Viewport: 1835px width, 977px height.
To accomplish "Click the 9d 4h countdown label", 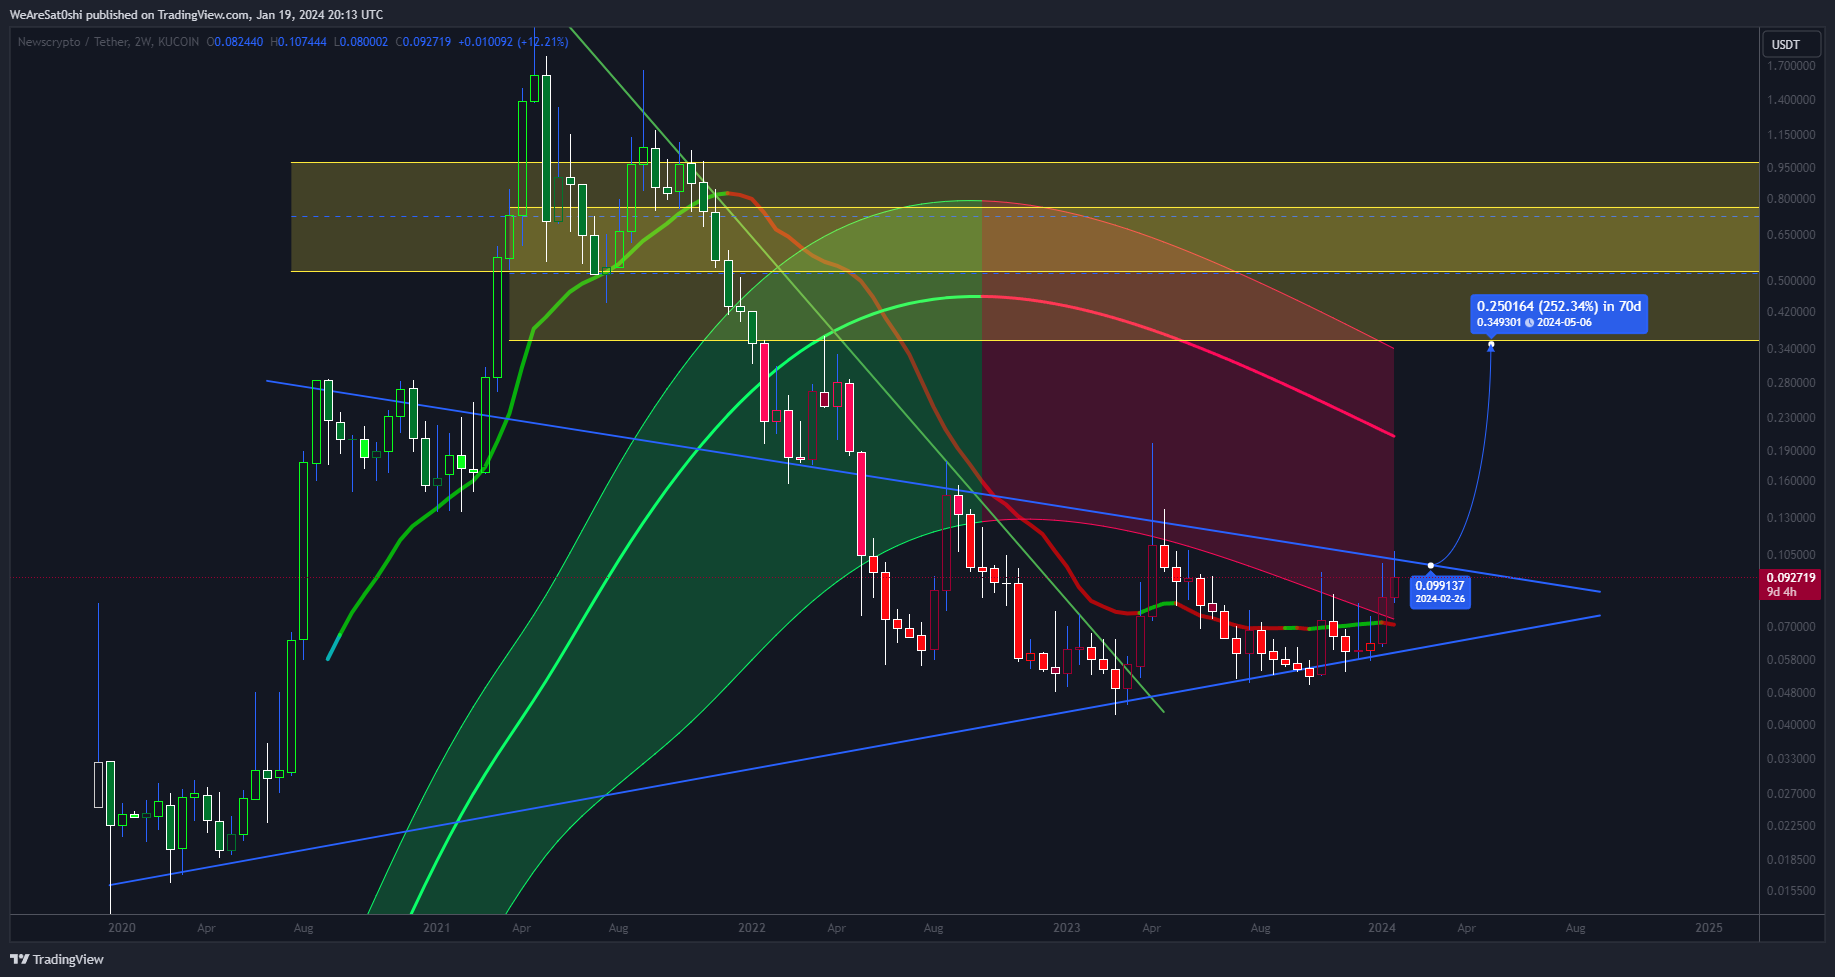I will click(x=1782, y=592).
